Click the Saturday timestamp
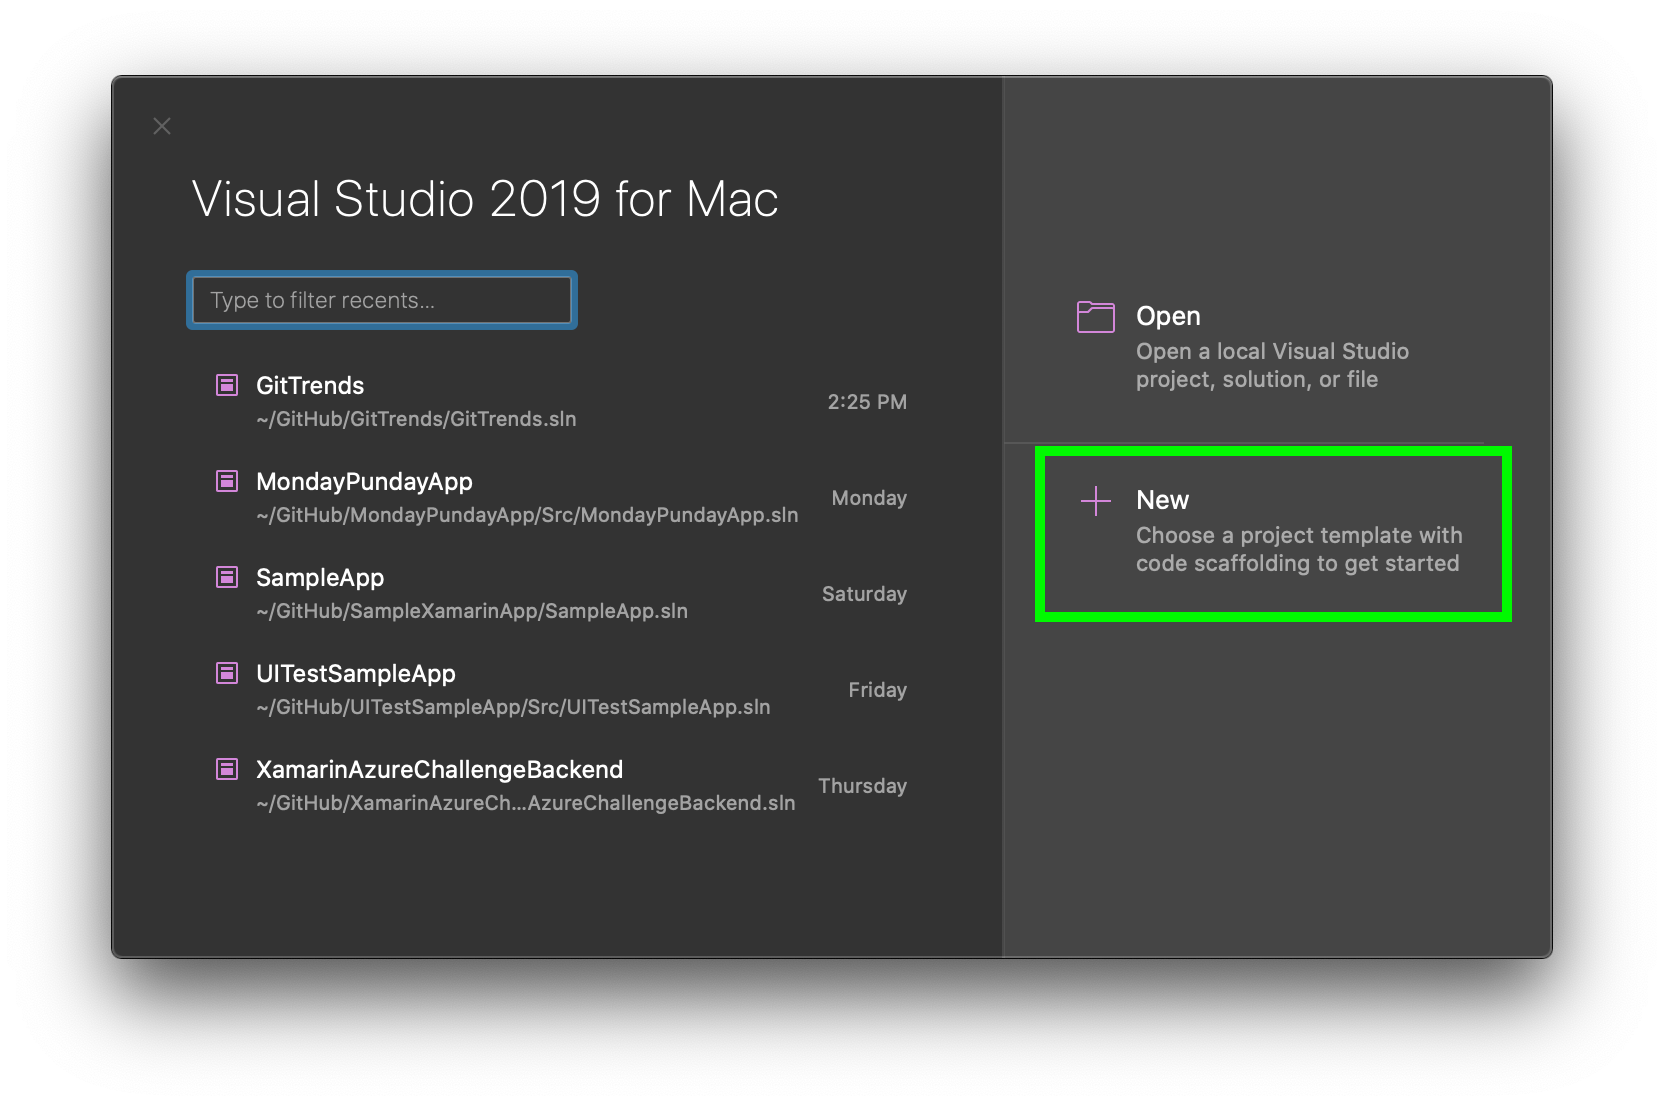The width and height of the screenshot is (1664, 1106). [864, 594]
